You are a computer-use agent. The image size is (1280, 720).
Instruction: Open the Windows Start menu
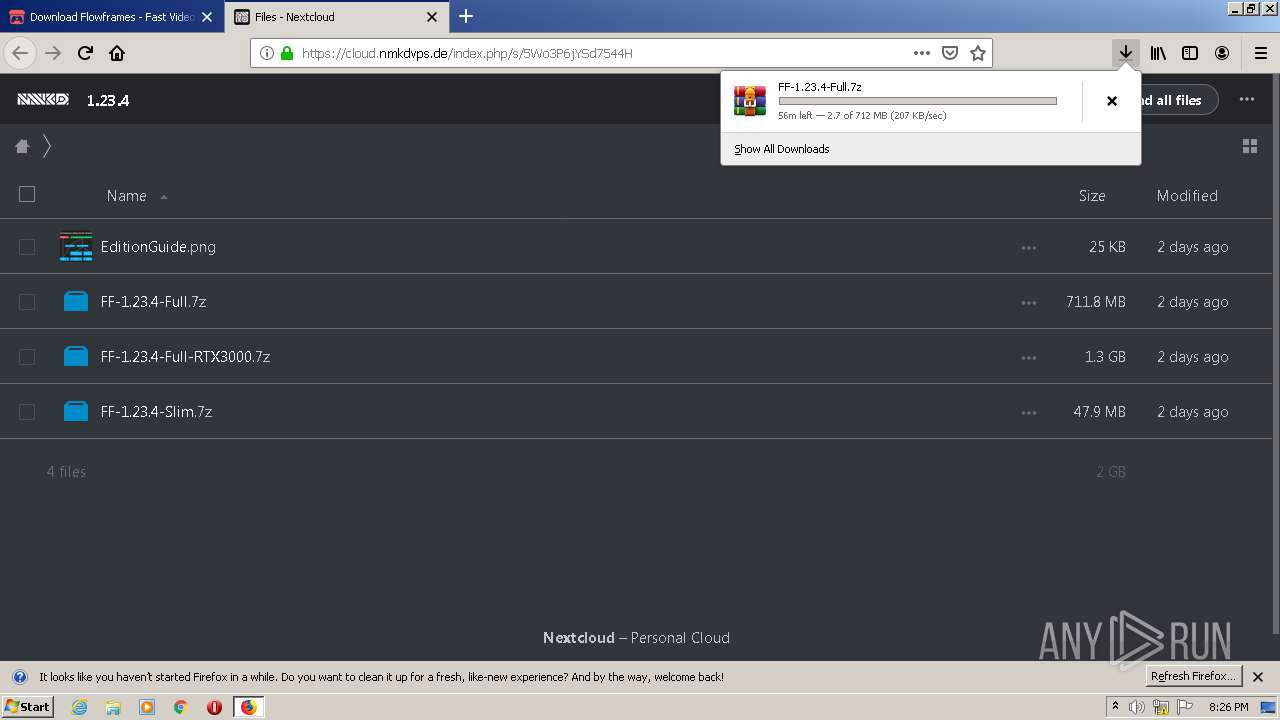pyautogui.click(x=27, y=707)
